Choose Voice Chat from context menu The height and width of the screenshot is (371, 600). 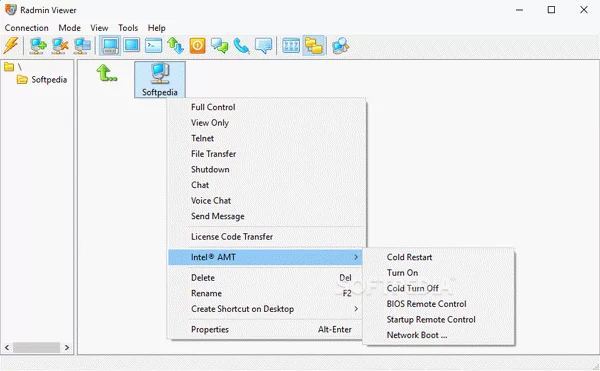(x=266, y=200)
